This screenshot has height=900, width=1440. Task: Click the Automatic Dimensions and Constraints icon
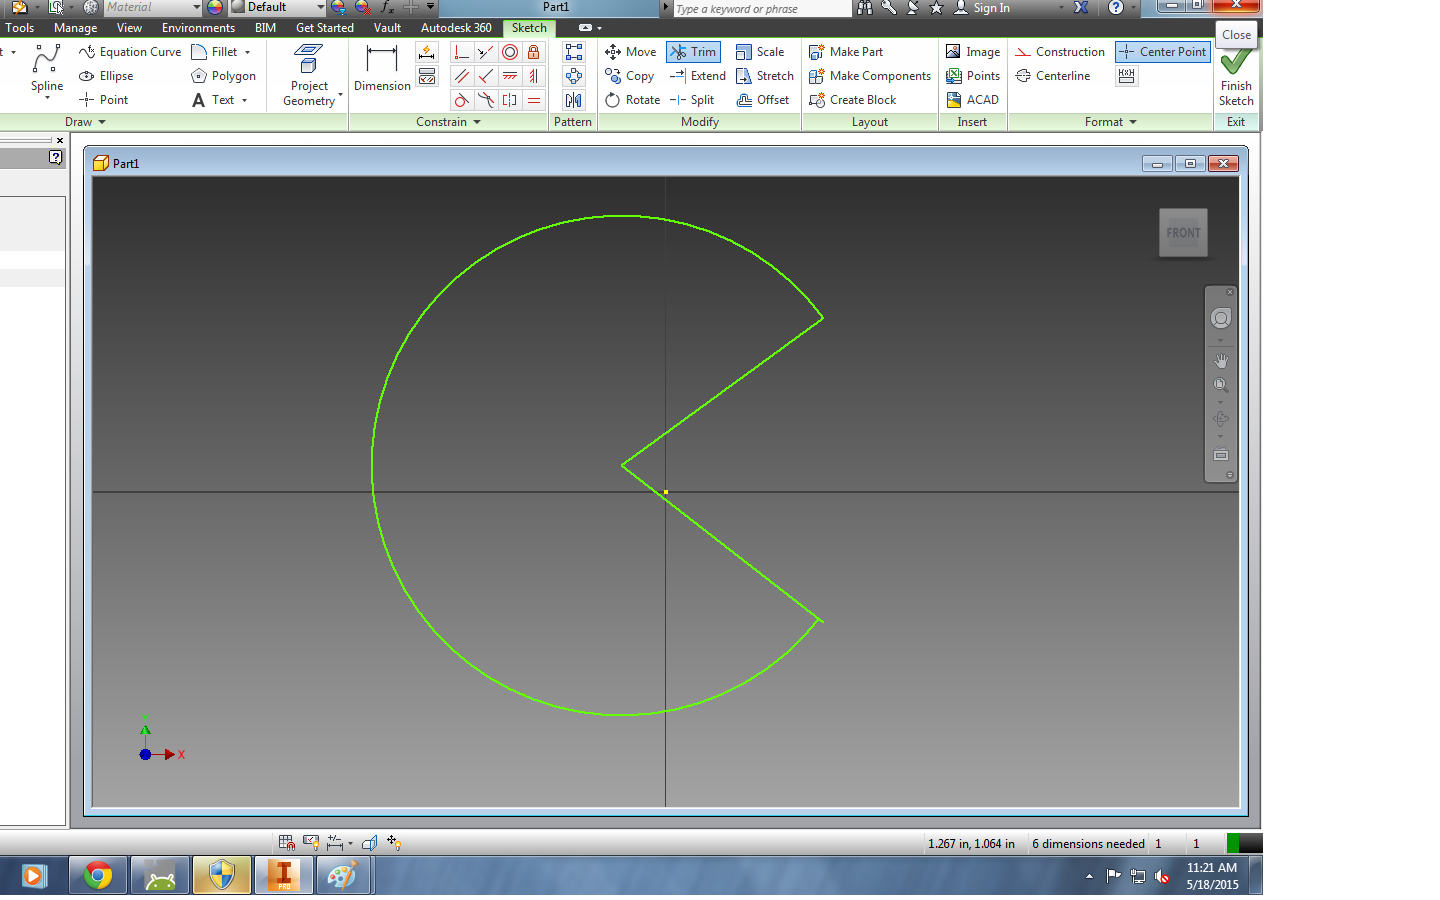[427, 52]
